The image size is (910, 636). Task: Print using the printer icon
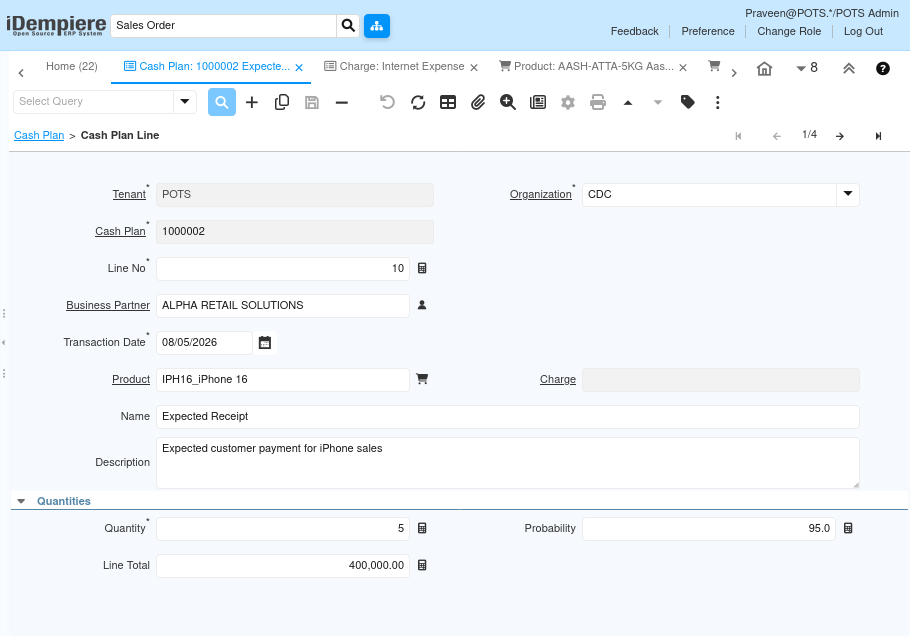coord(598,103)
